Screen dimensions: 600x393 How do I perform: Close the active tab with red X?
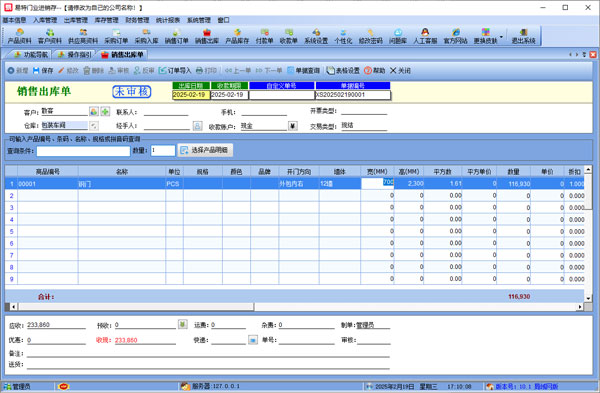[593, 55]
